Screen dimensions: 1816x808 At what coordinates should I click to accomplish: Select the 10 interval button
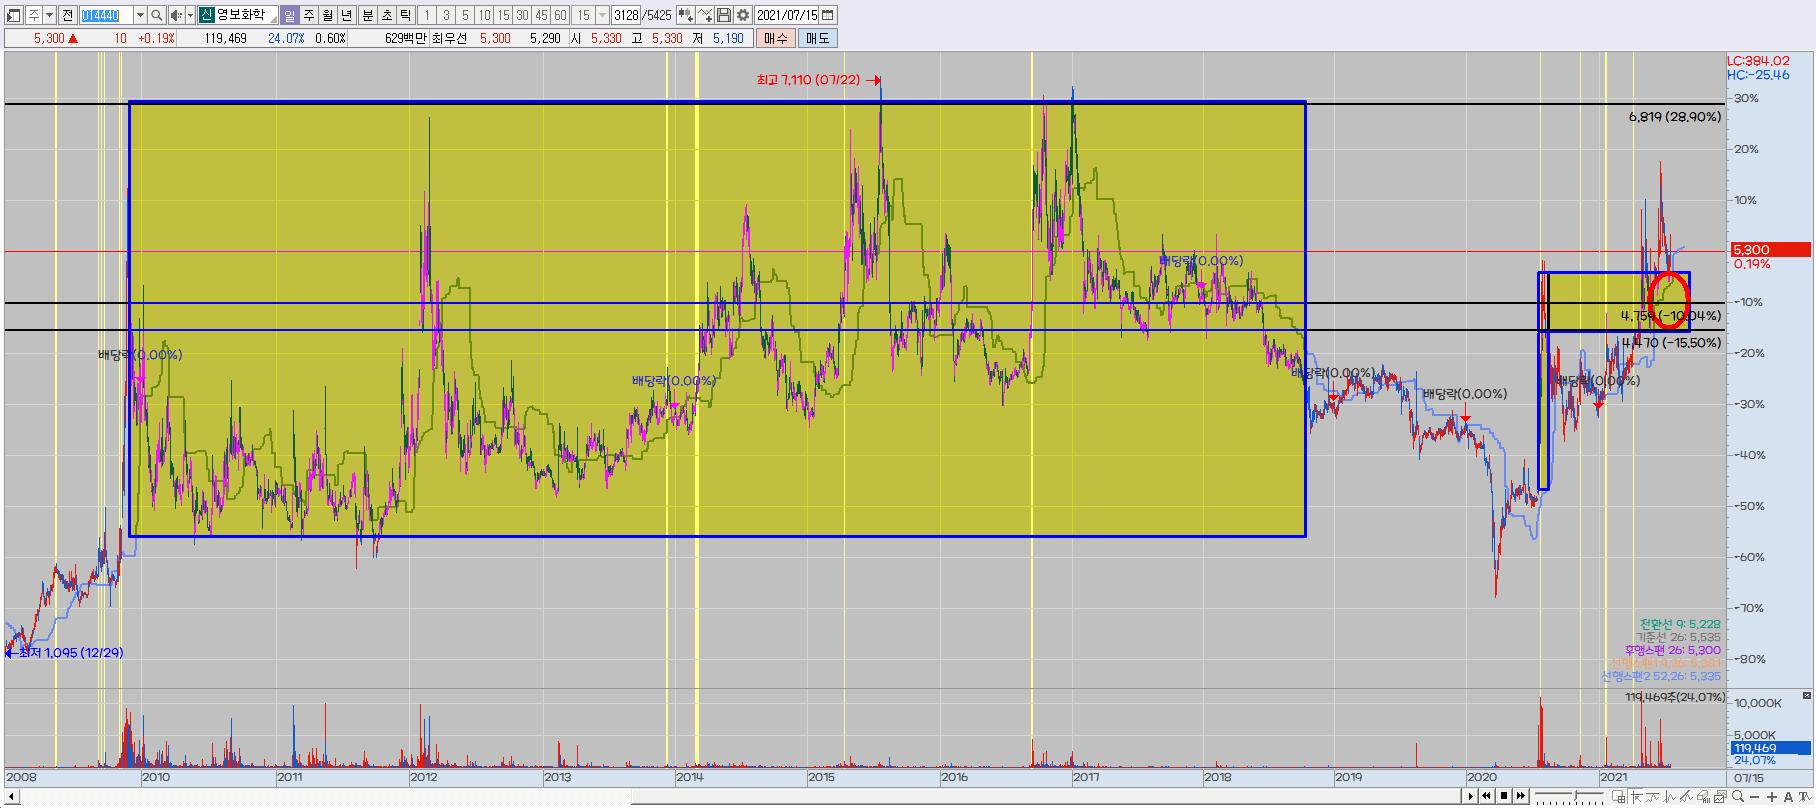[484, 15]
